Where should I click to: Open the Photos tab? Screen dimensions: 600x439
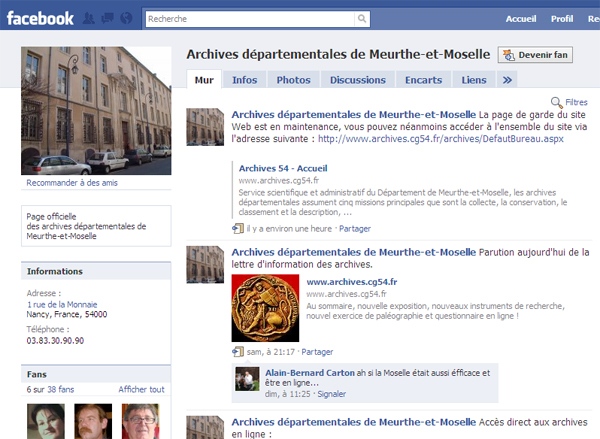click(293, 80)
